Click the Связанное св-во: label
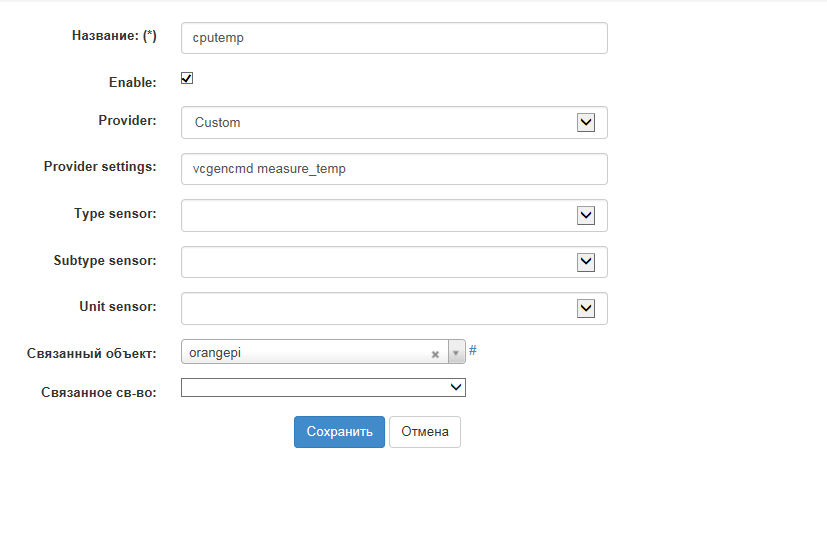Screen dimensions: 827x538 [x=99, y=391]
